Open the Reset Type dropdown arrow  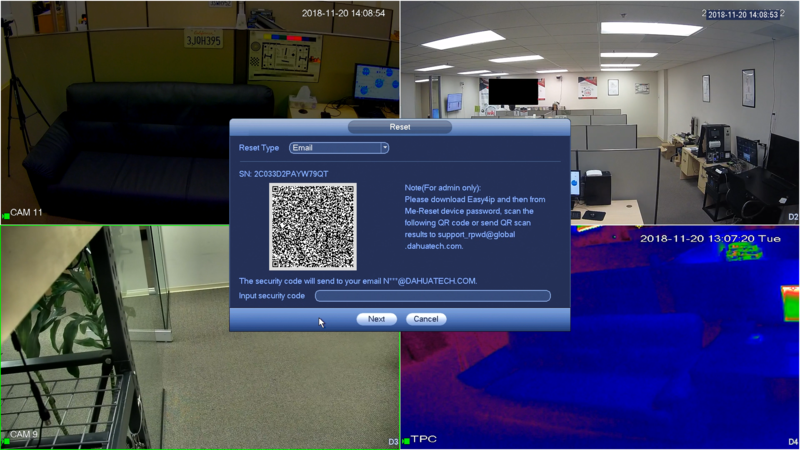(x=385, y=148)
